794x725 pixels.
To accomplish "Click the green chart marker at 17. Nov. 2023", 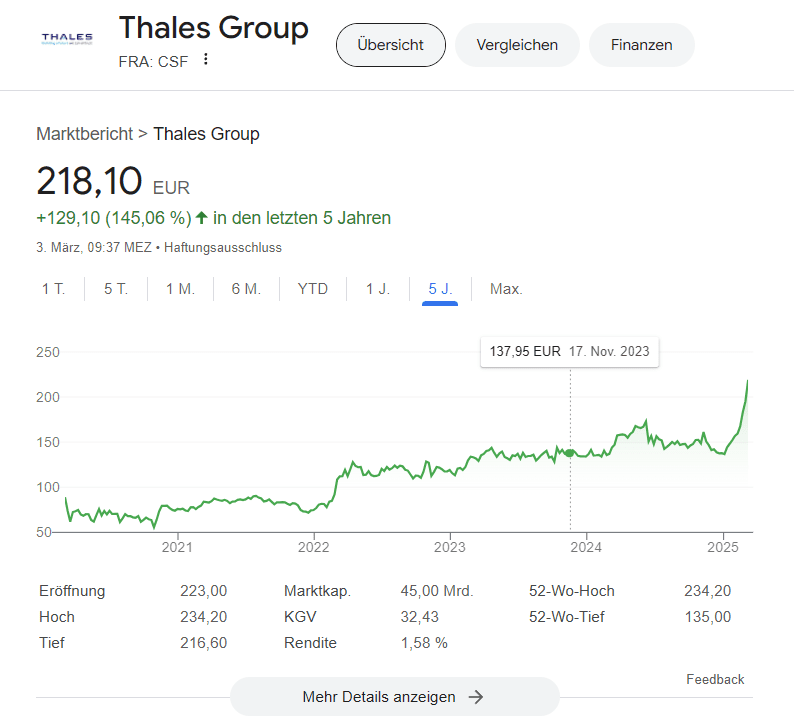I will 570,453.
